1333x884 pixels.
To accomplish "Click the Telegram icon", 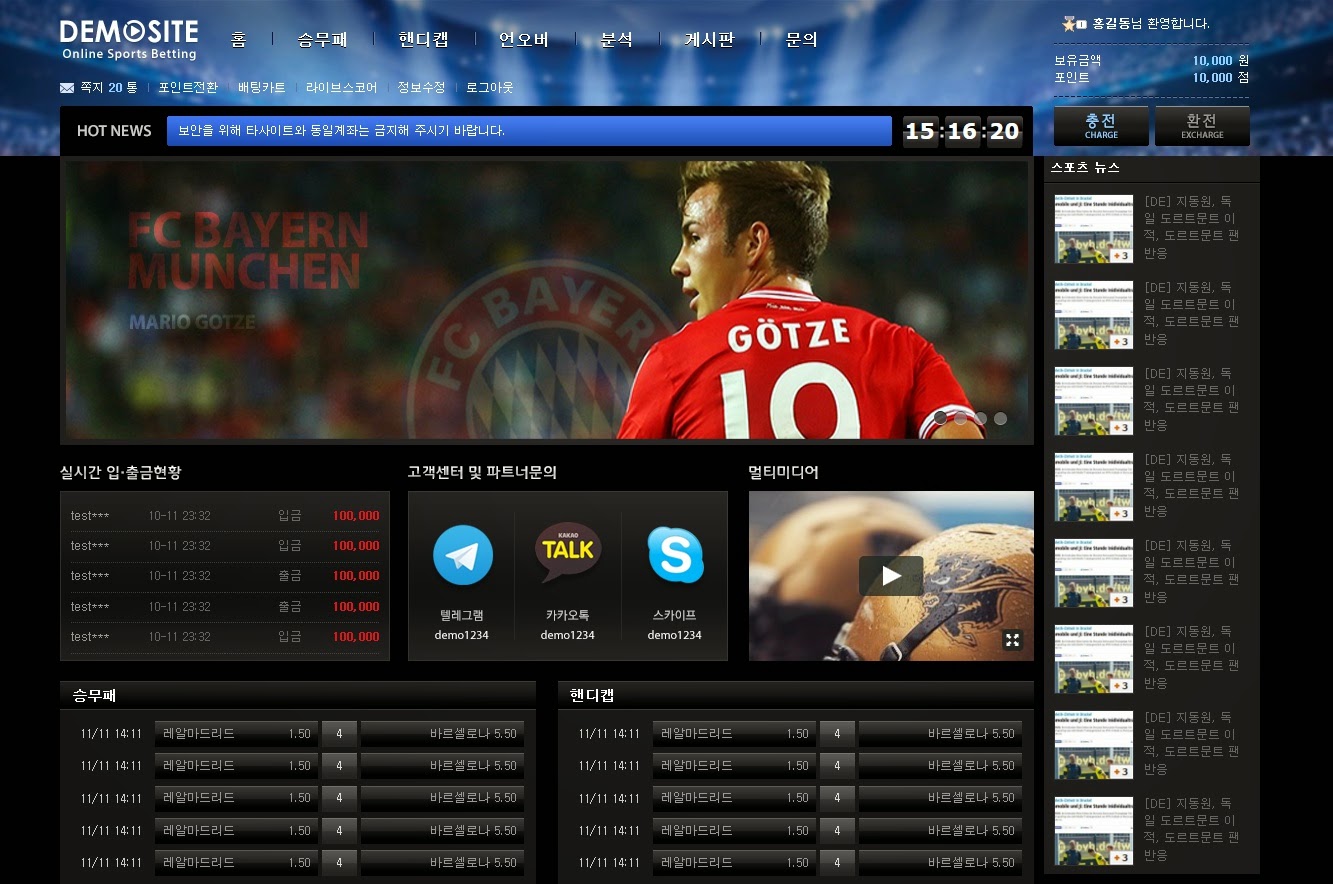I will pyautogui.click(x=462, y=555).
